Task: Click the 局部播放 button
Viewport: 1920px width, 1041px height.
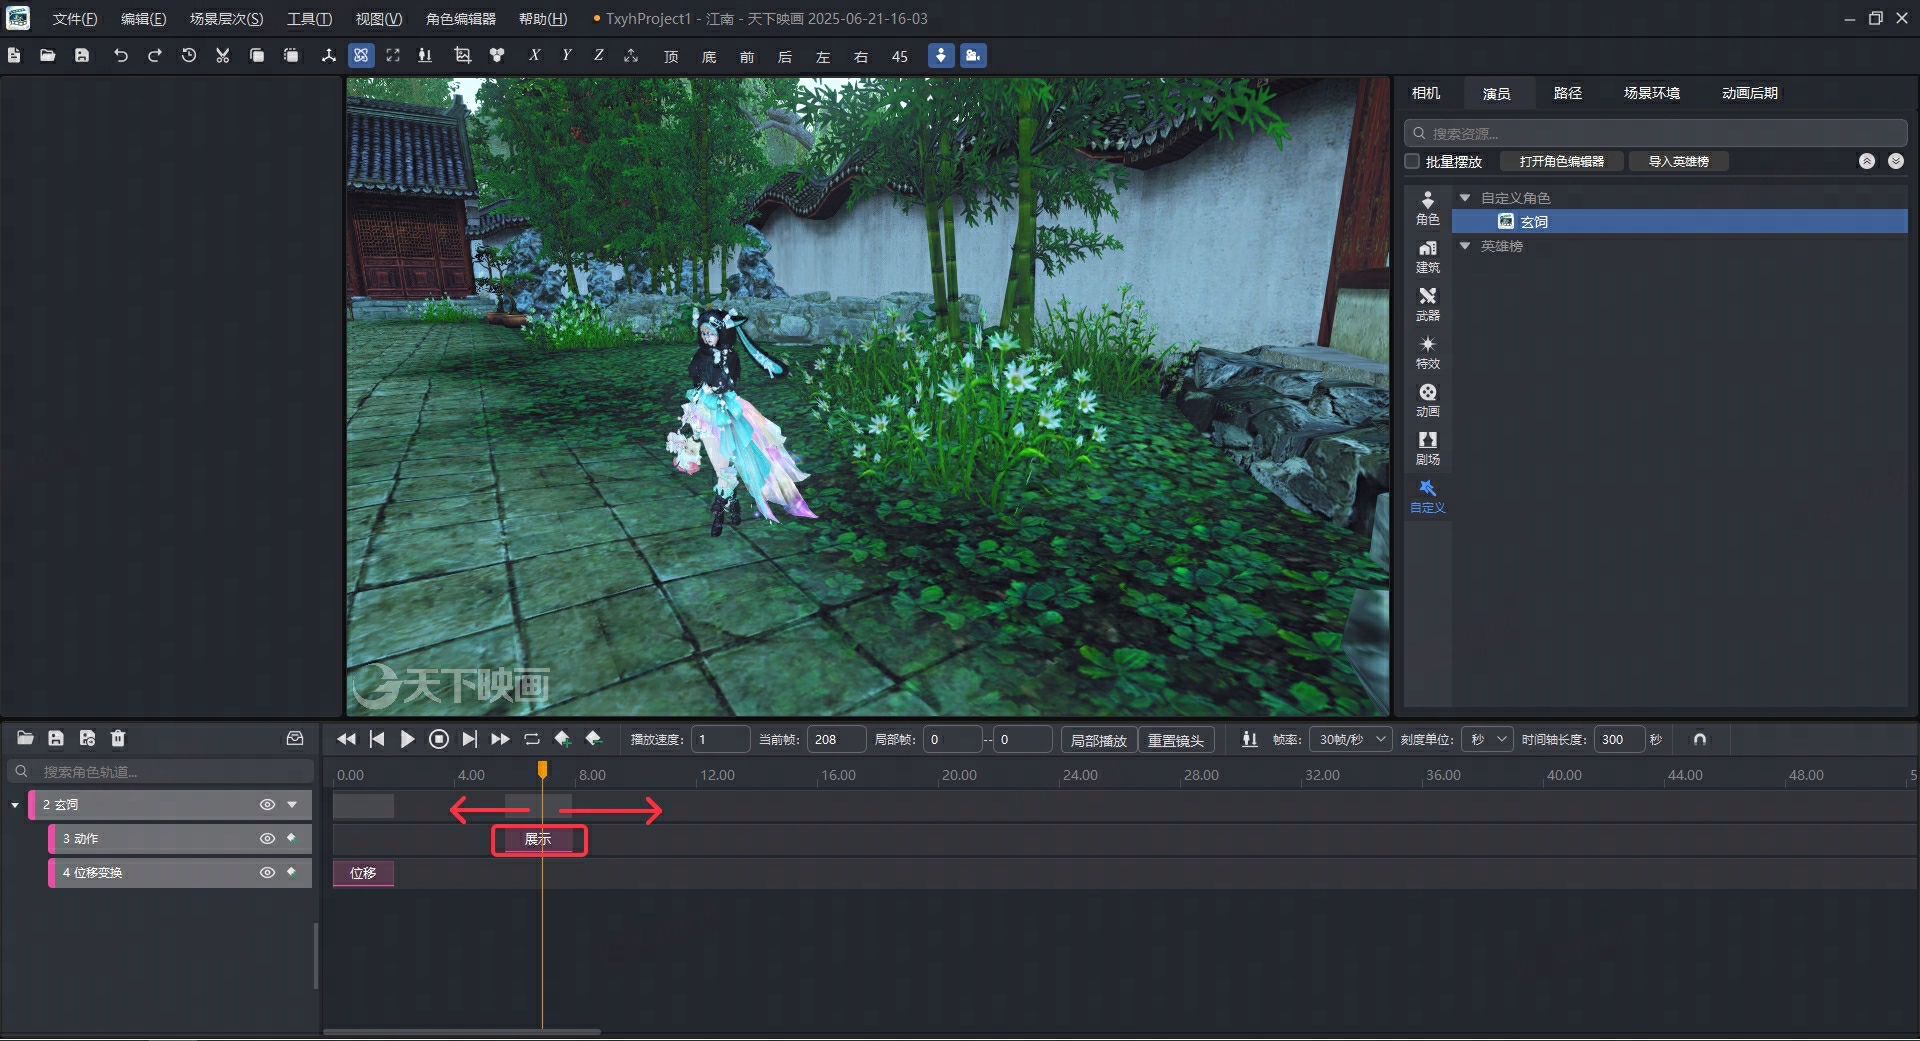Action: click(1098, 740)
